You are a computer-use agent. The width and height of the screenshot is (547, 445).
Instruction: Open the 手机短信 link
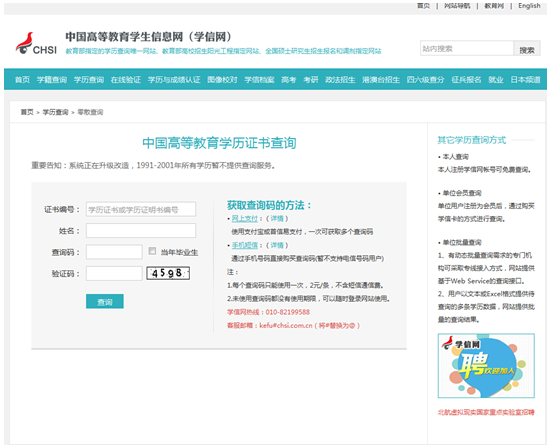point(245,245)
